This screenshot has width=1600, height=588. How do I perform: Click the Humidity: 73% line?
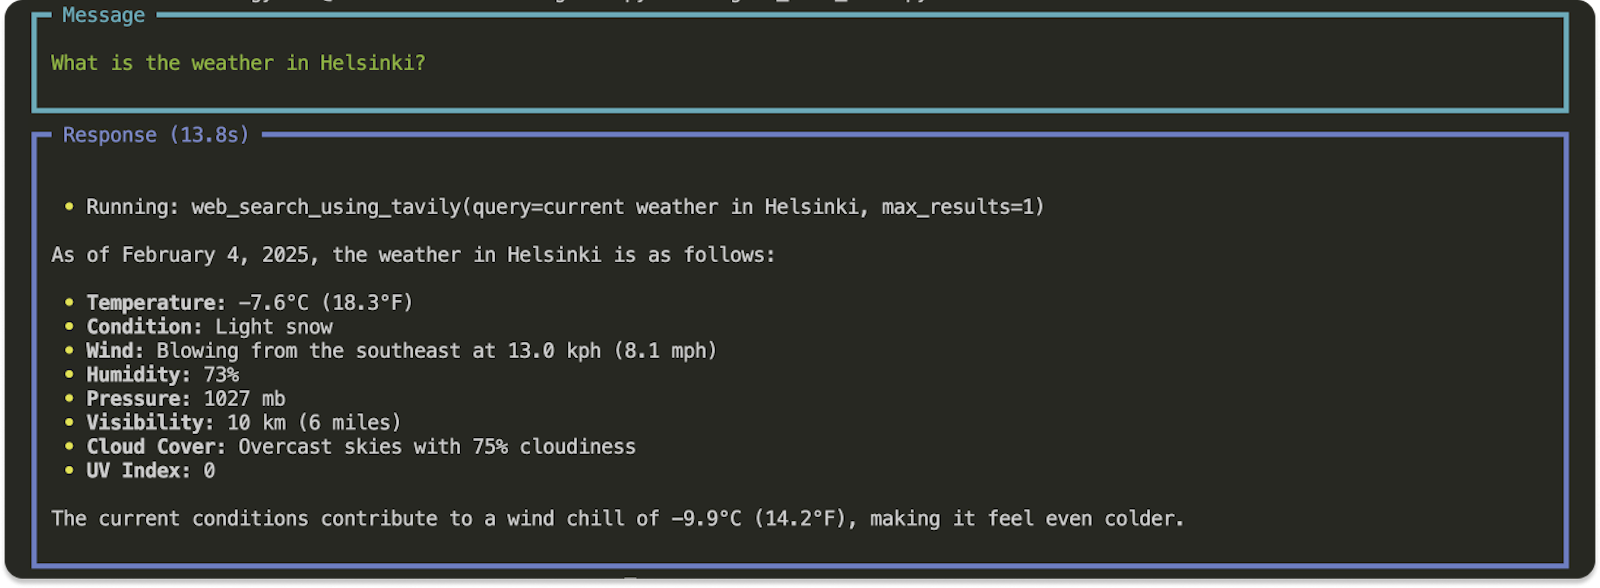(162, 375)
